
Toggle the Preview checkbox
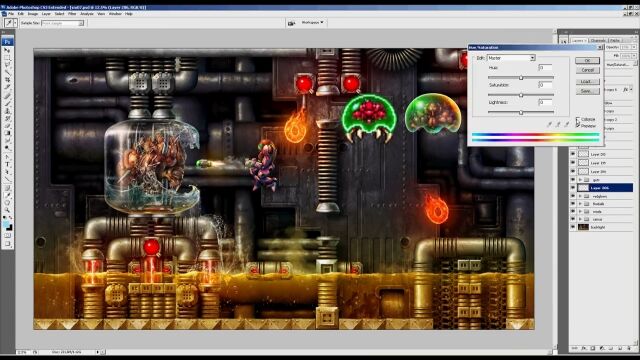pos(578,126)
